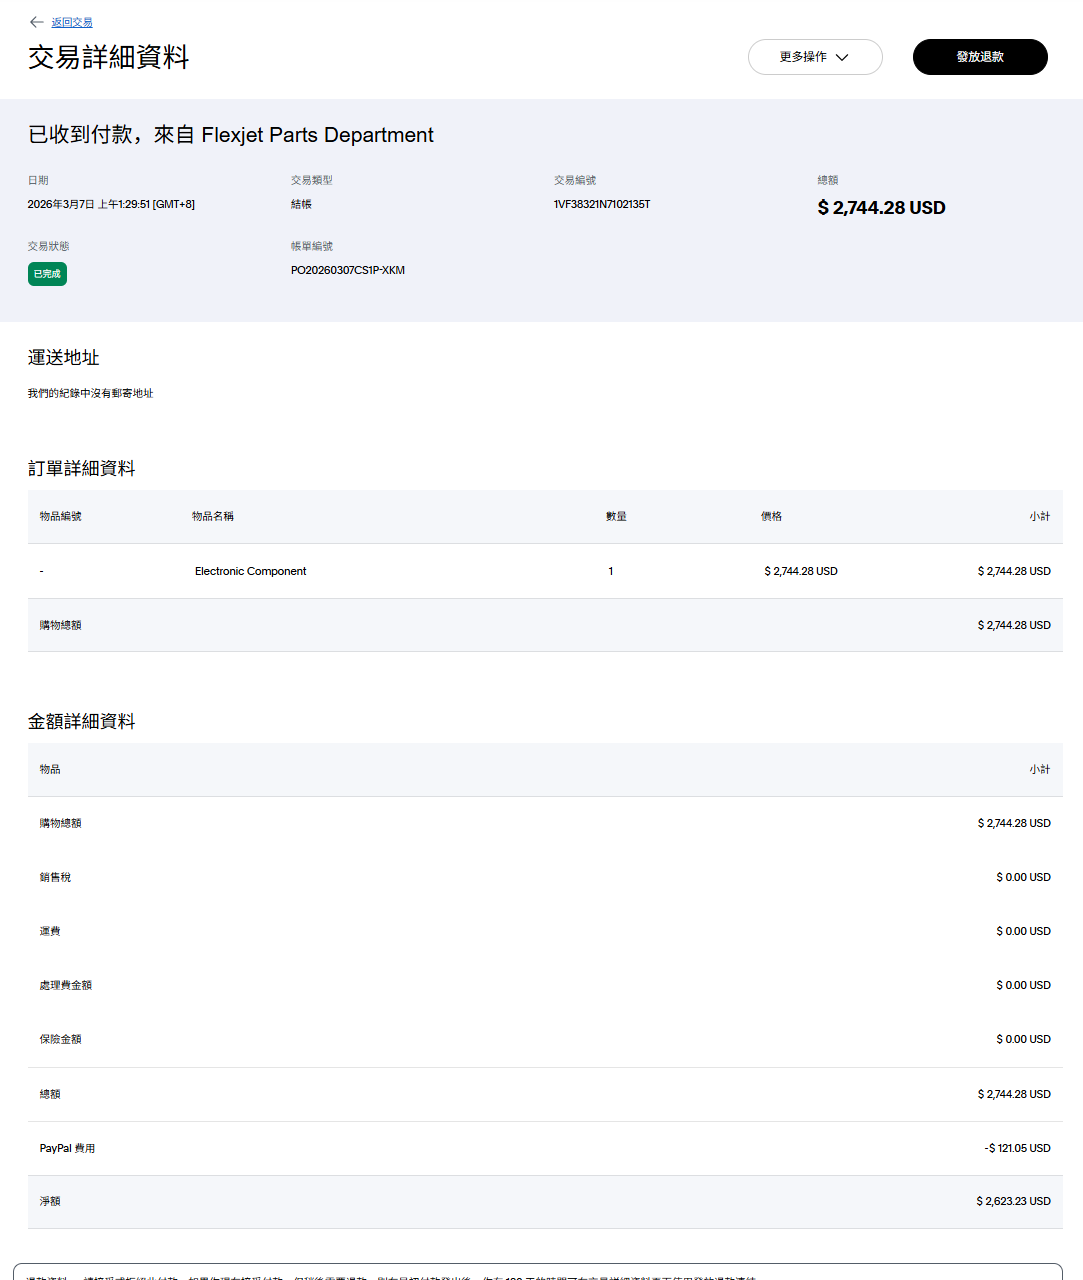Click the 價格 column header
Image resolution: width=1083 pixels, height=1280 pixels.
[771, 516]
